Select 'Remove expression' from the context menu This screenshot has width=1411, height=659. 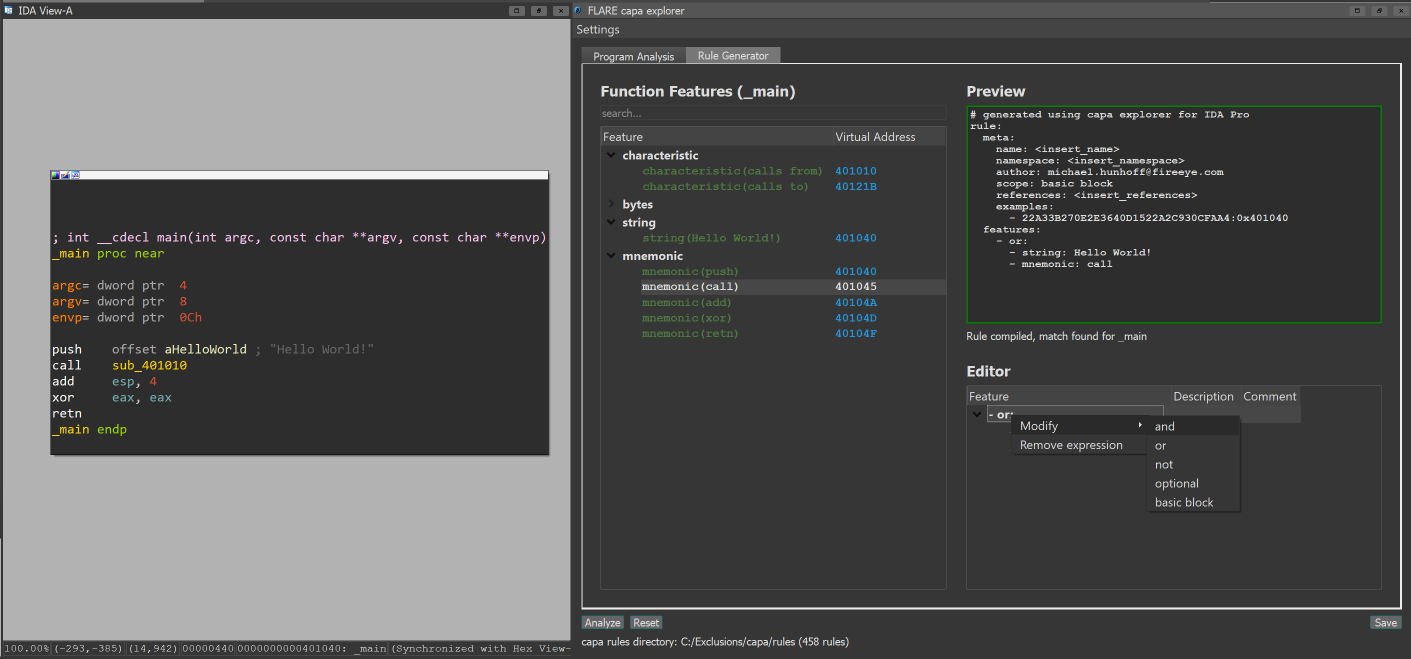click(1071, 446)
